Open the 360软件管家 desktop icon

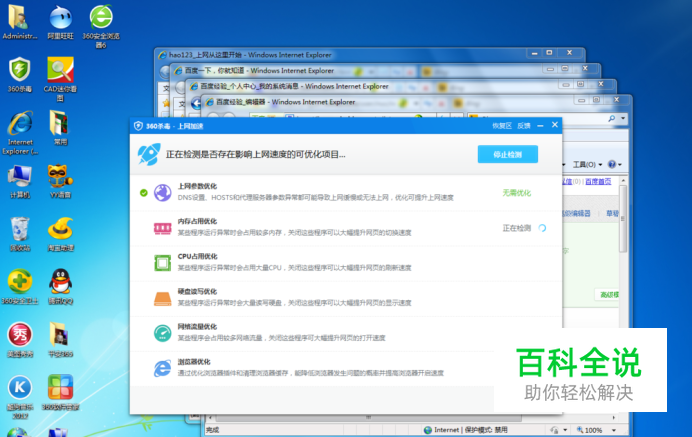pos(60,393)
